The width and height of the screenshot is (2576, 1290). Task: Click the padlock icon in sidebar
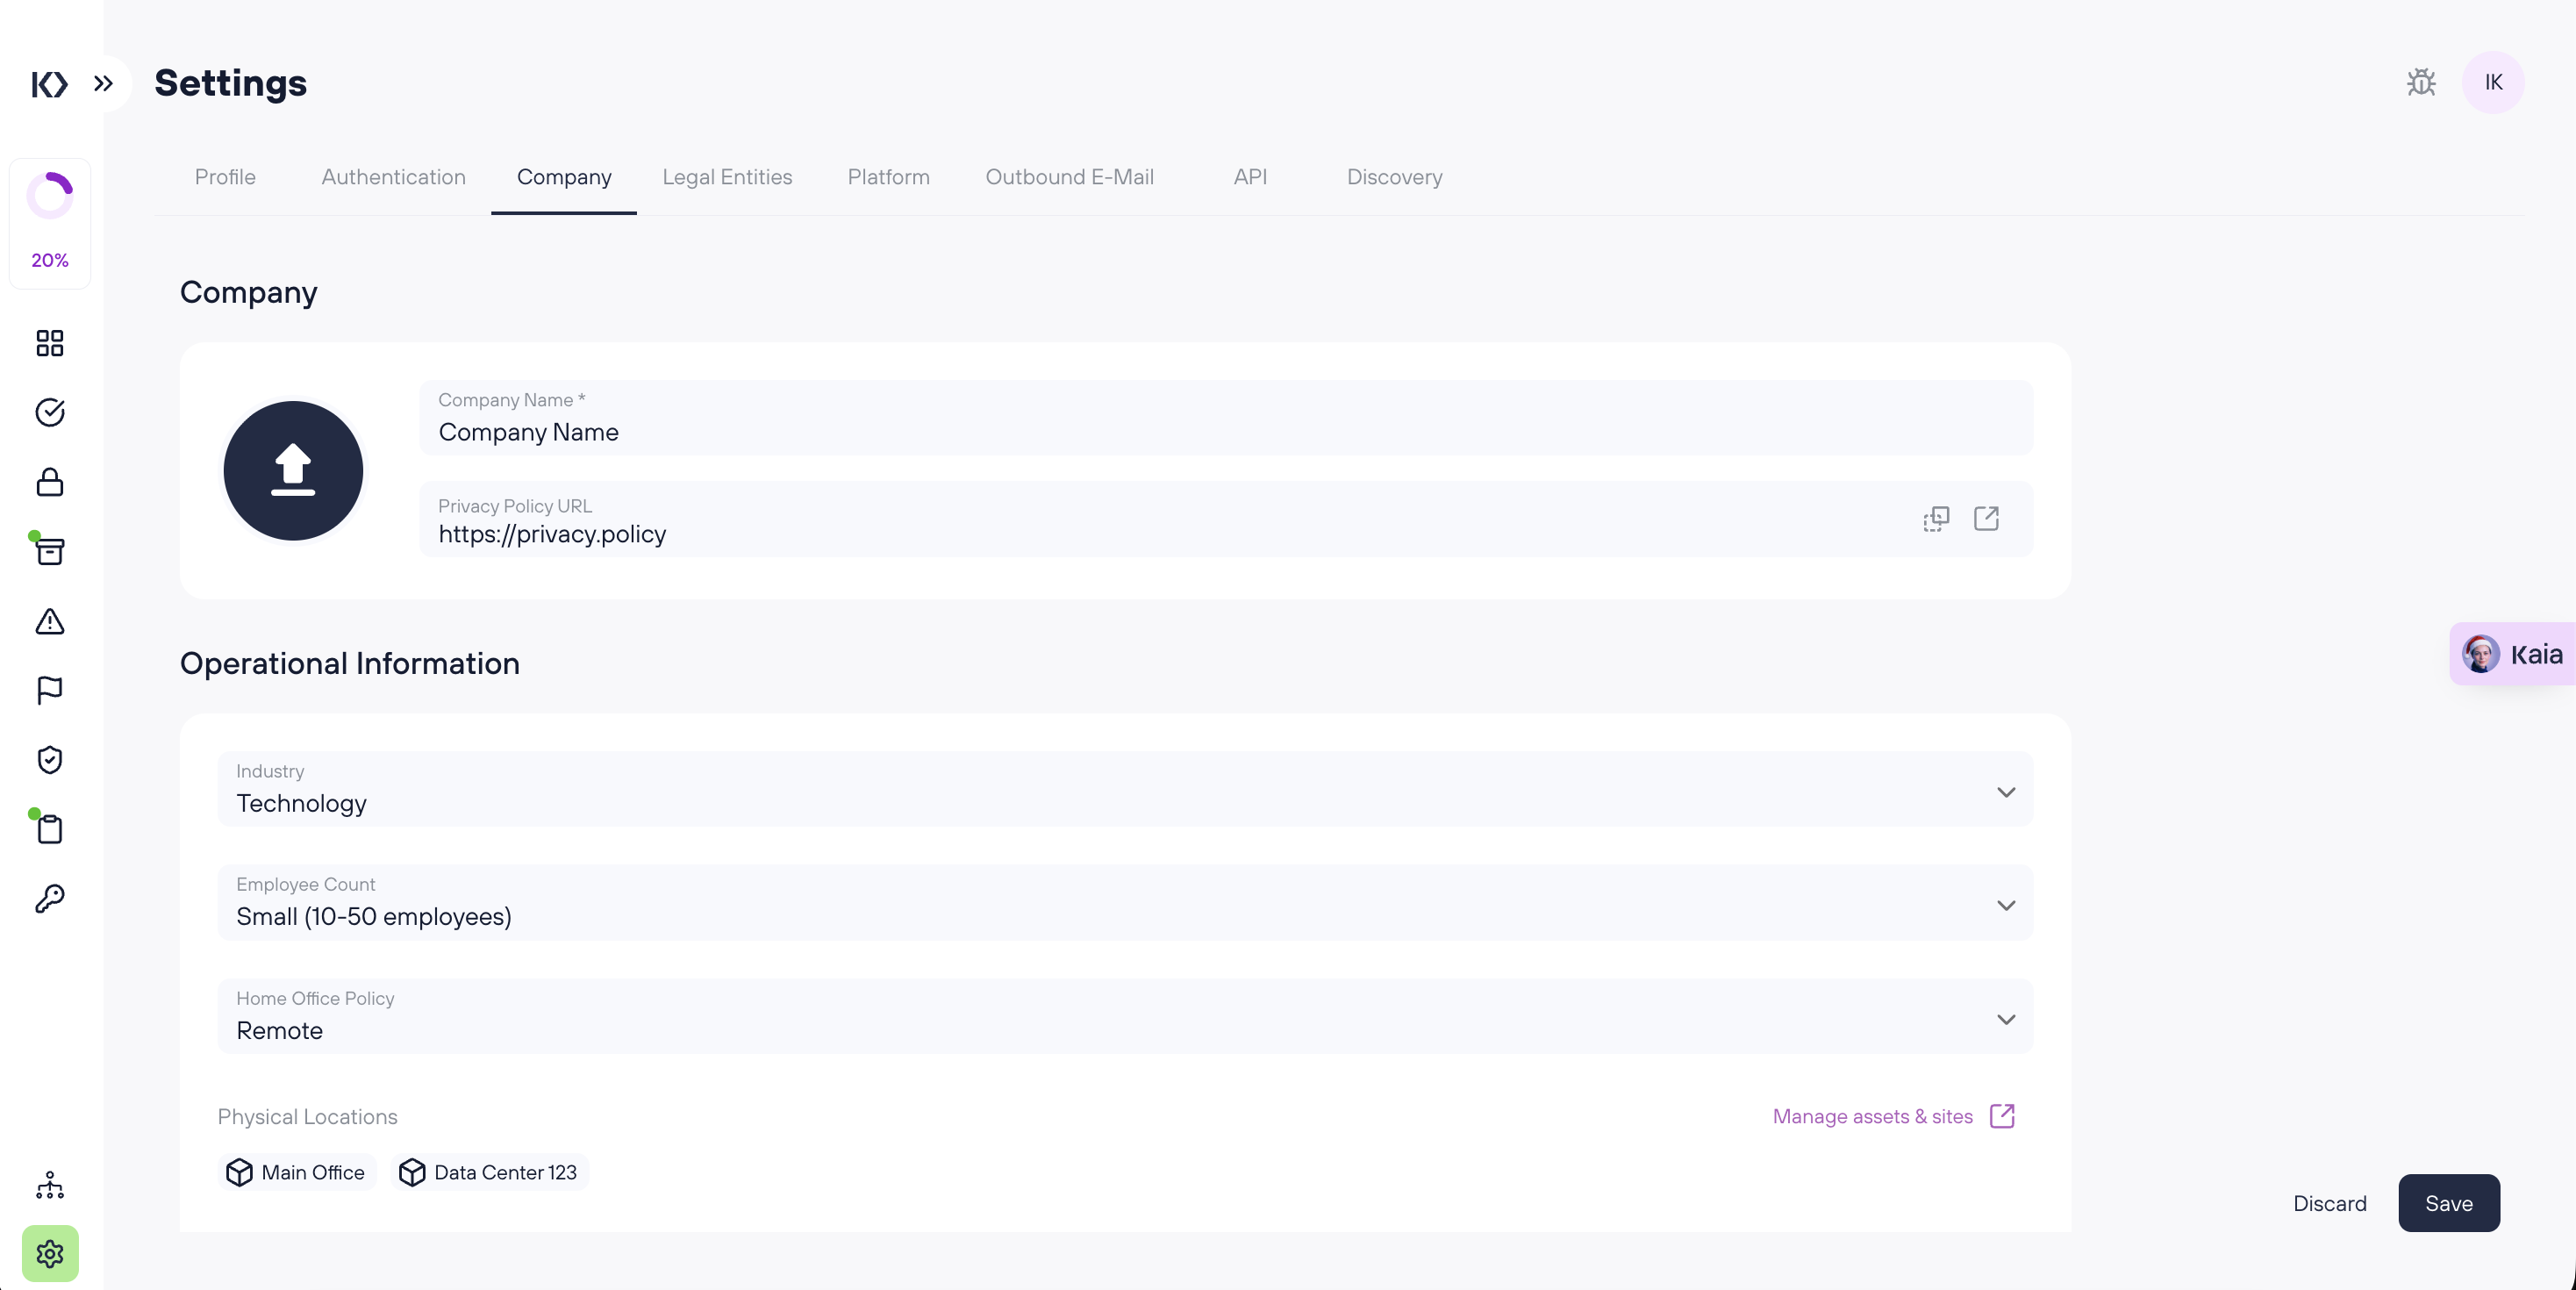click(x=50, y=482)
